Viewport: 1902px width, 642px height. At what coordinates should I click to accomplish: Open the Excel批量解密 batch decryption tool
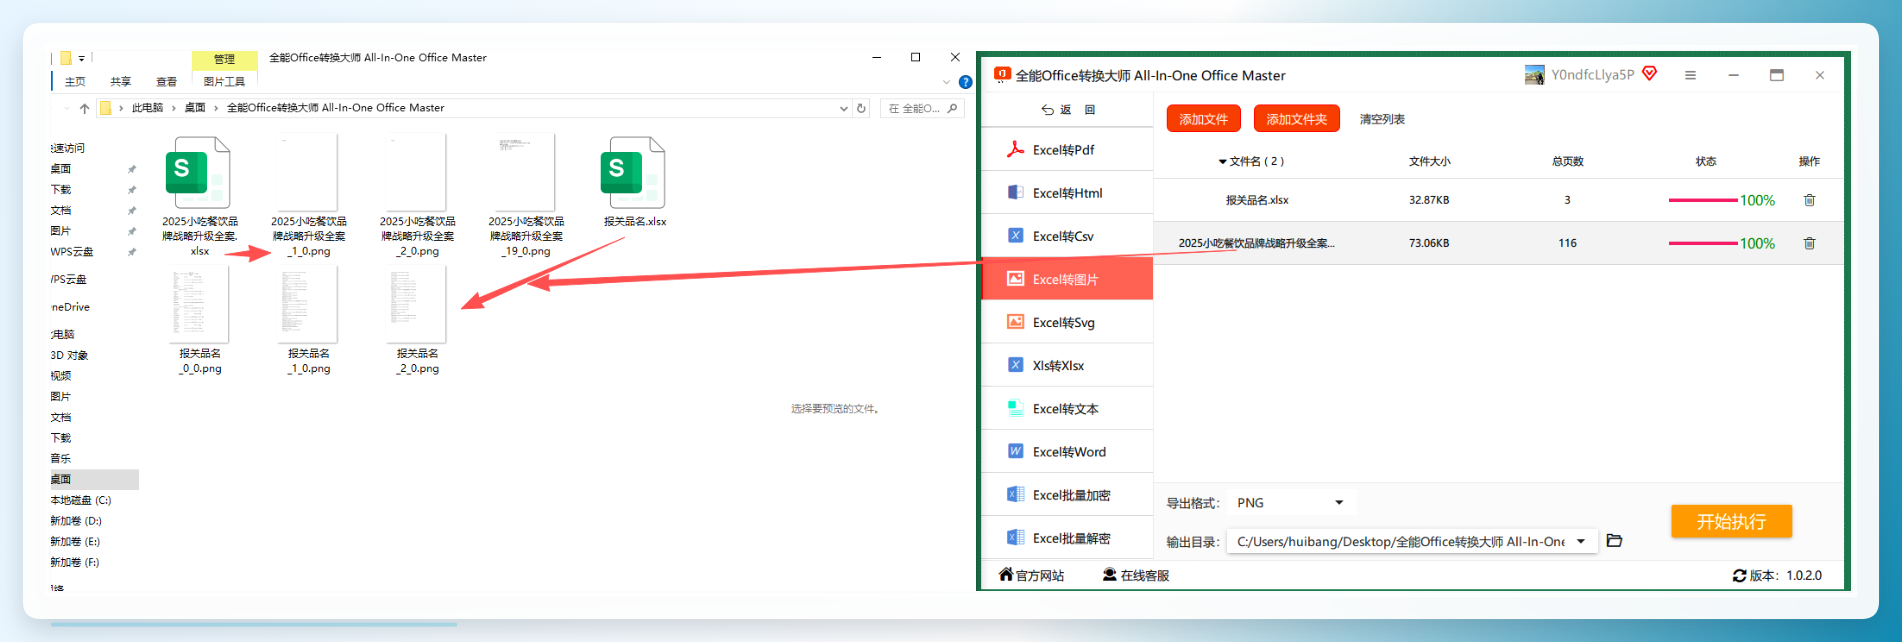pyautogui.click(x=1067, y=538)
